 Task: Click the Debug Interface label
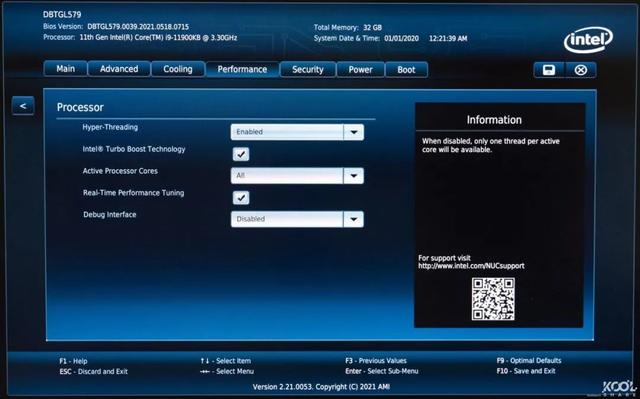click(x=110, y=215)
